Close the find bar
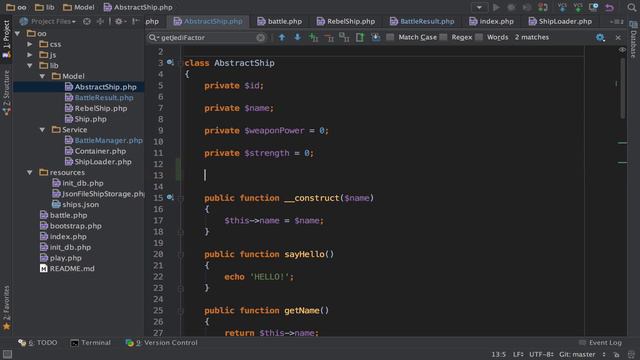The height and width of the screenshot is (360, 640). [x=618, y=38]
